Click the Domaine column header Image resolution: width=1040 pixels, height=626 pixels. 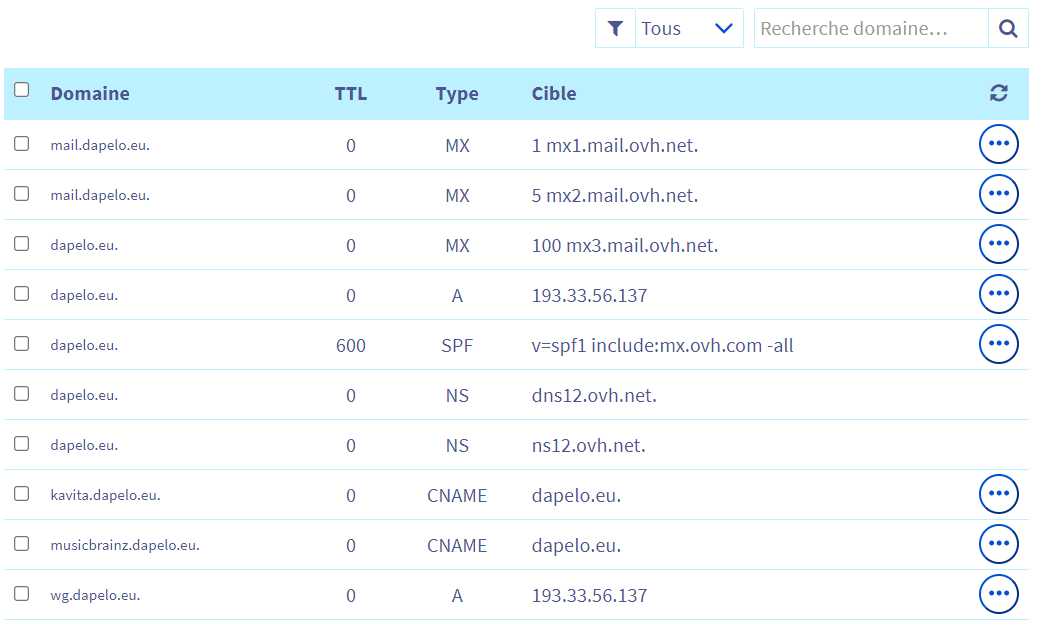90,94
